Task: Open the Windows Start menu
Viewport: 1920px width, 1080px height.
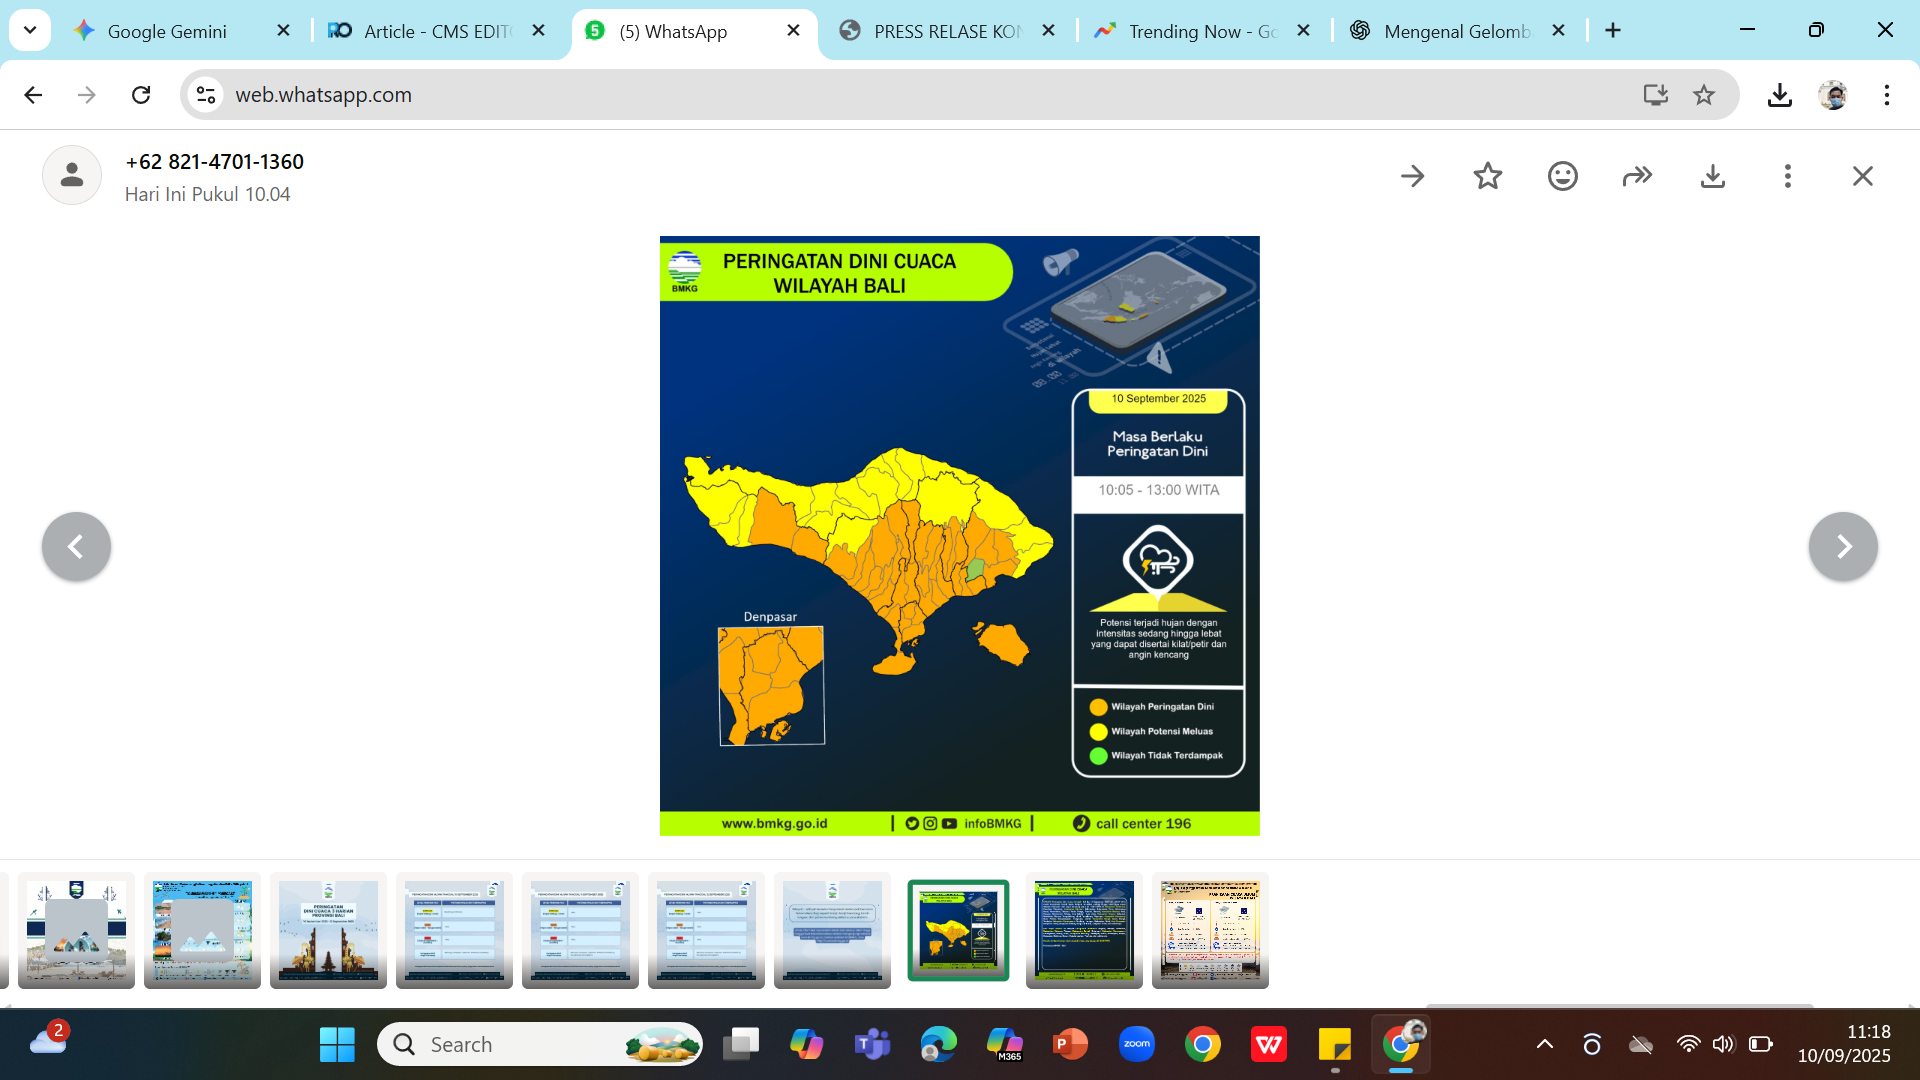Action: [x=337, y=1045]
